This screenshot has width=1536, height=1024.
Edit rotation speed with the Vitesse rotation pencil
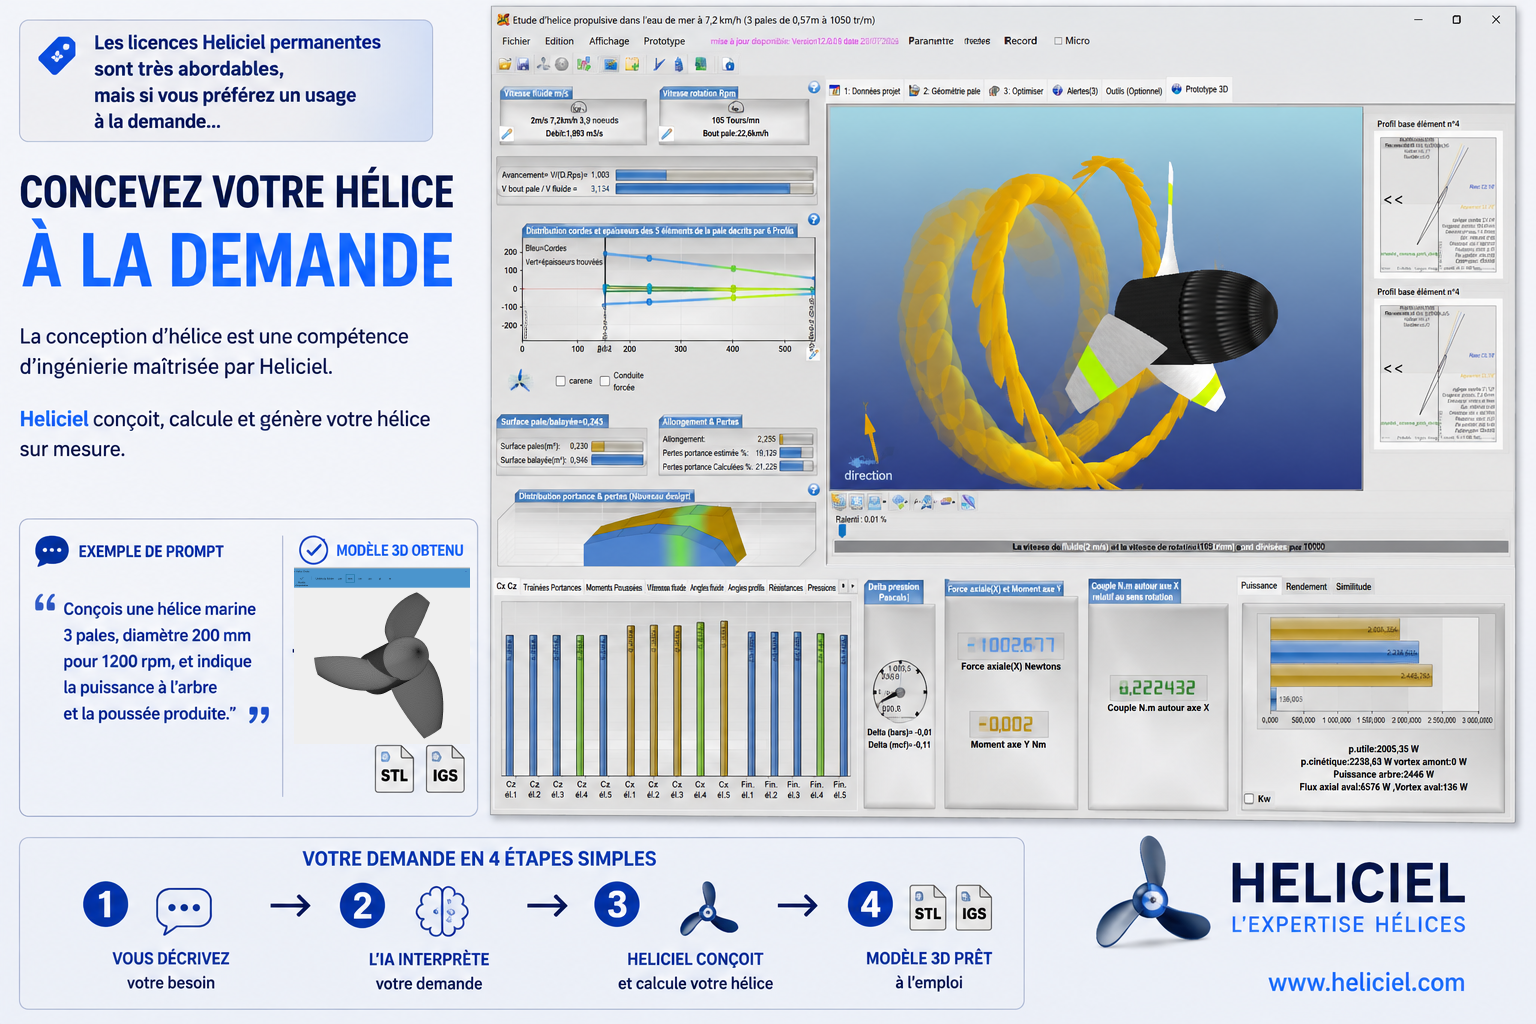tap(667, 134)
